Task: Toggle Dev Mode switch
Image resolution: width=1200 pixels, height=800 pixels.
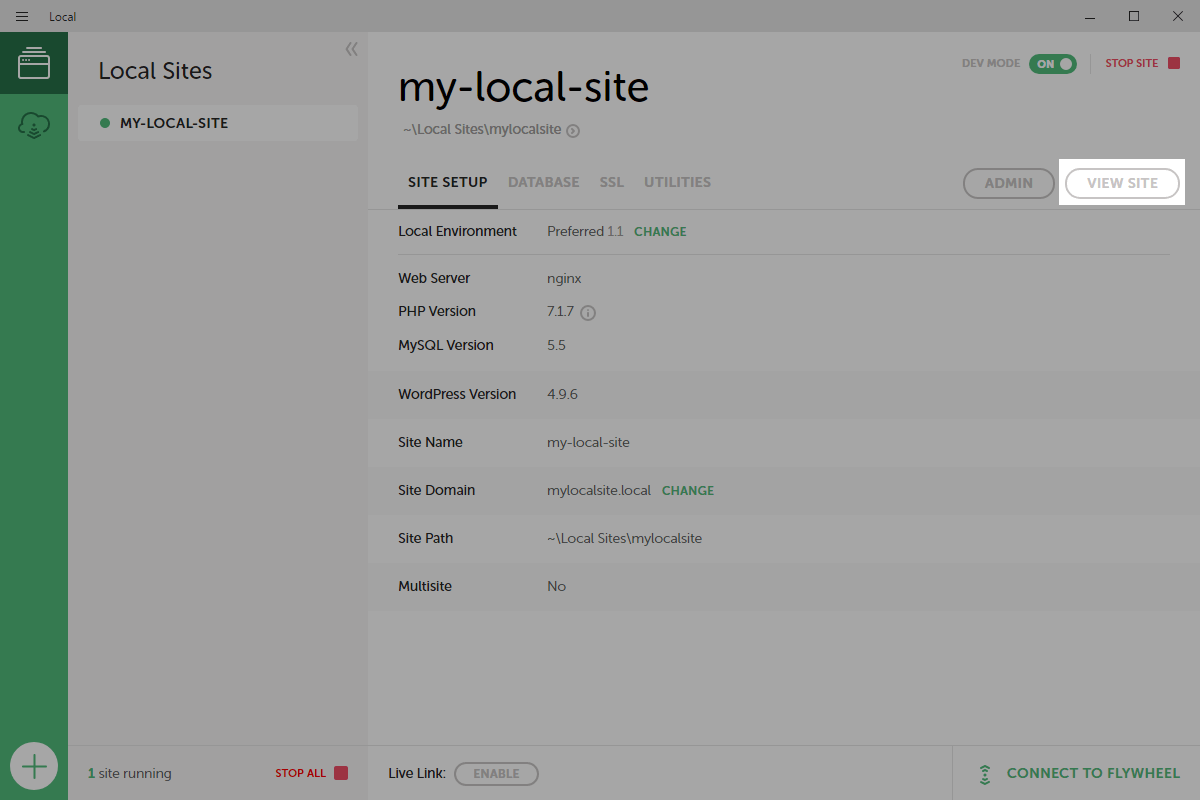Action: pyautogui.click(x=1053, y=63)
